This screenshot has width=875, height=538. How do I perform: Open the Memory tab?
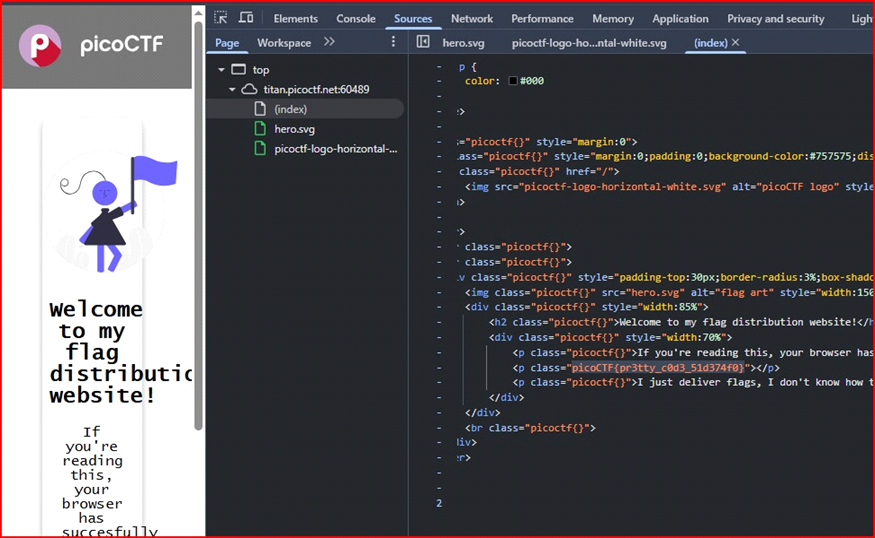coord(613,18)
